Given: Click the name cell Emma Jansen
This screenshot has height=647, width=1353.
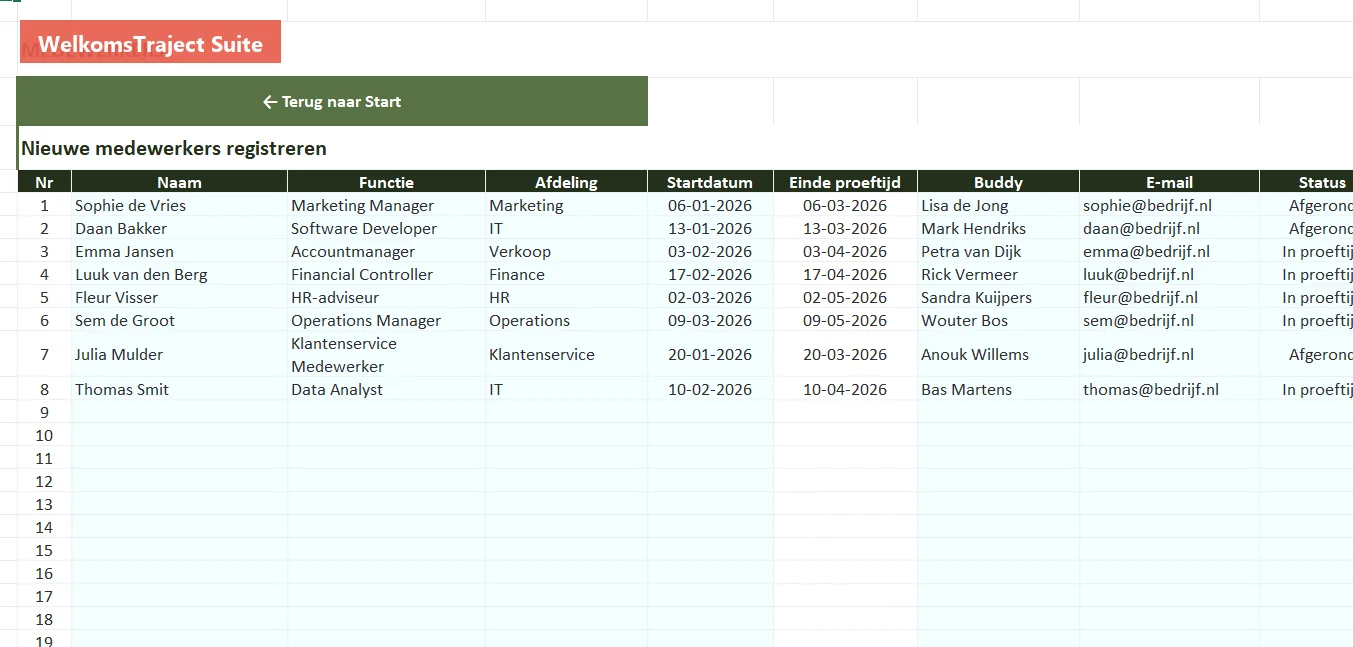Looking at the screenshot, I should click(x=180, y=251).
